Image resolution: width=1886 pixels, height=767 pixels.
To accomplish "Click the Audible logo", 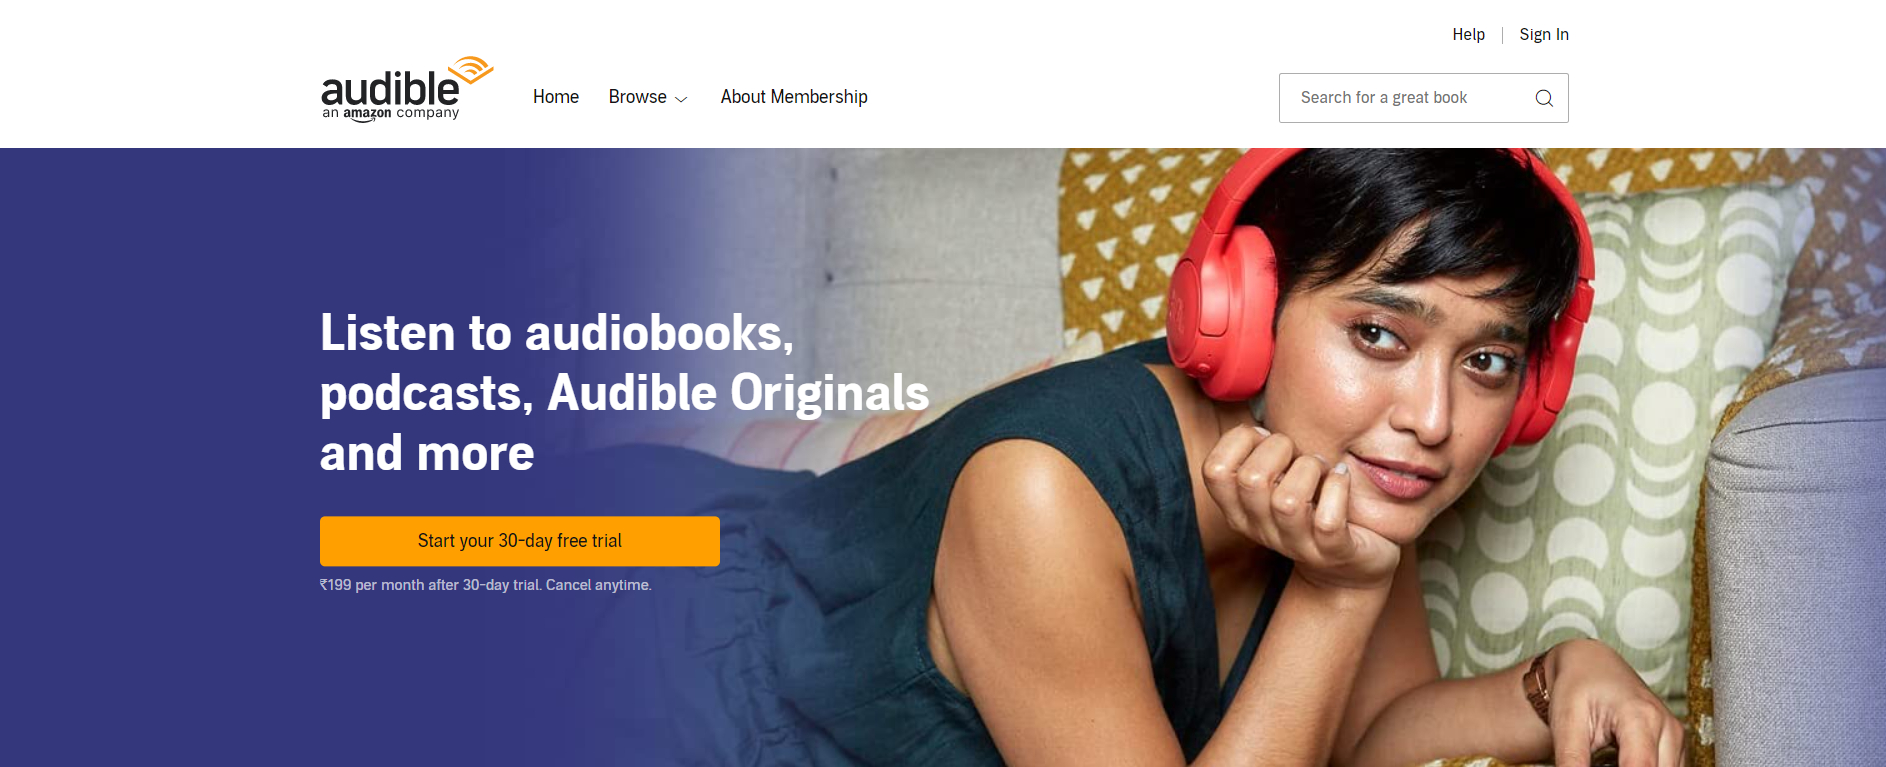I will point(407,89).
